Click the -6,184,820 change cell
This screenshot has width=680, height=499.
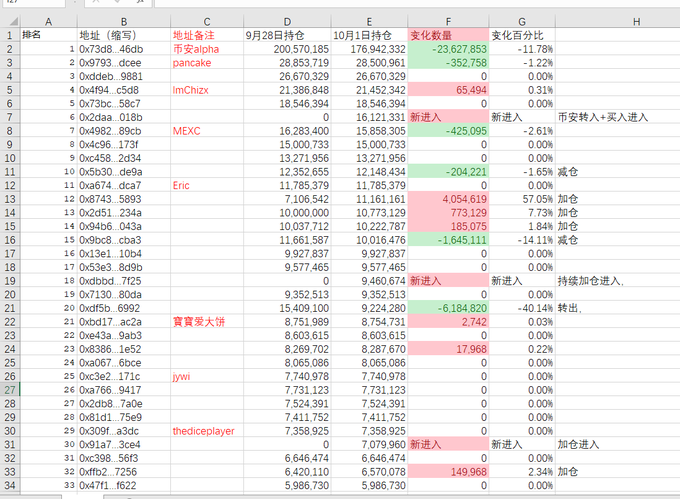448,308
